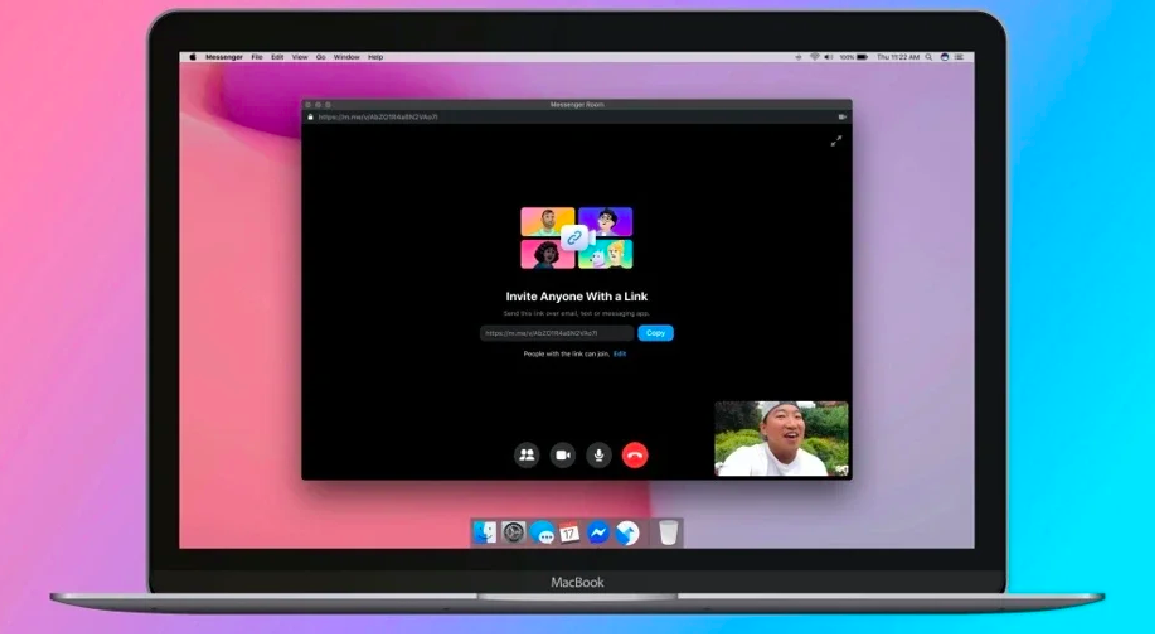Screen dimensions: 1155x634
Task: Open Spotlight search in menu bar
Action: coord(929,58)
